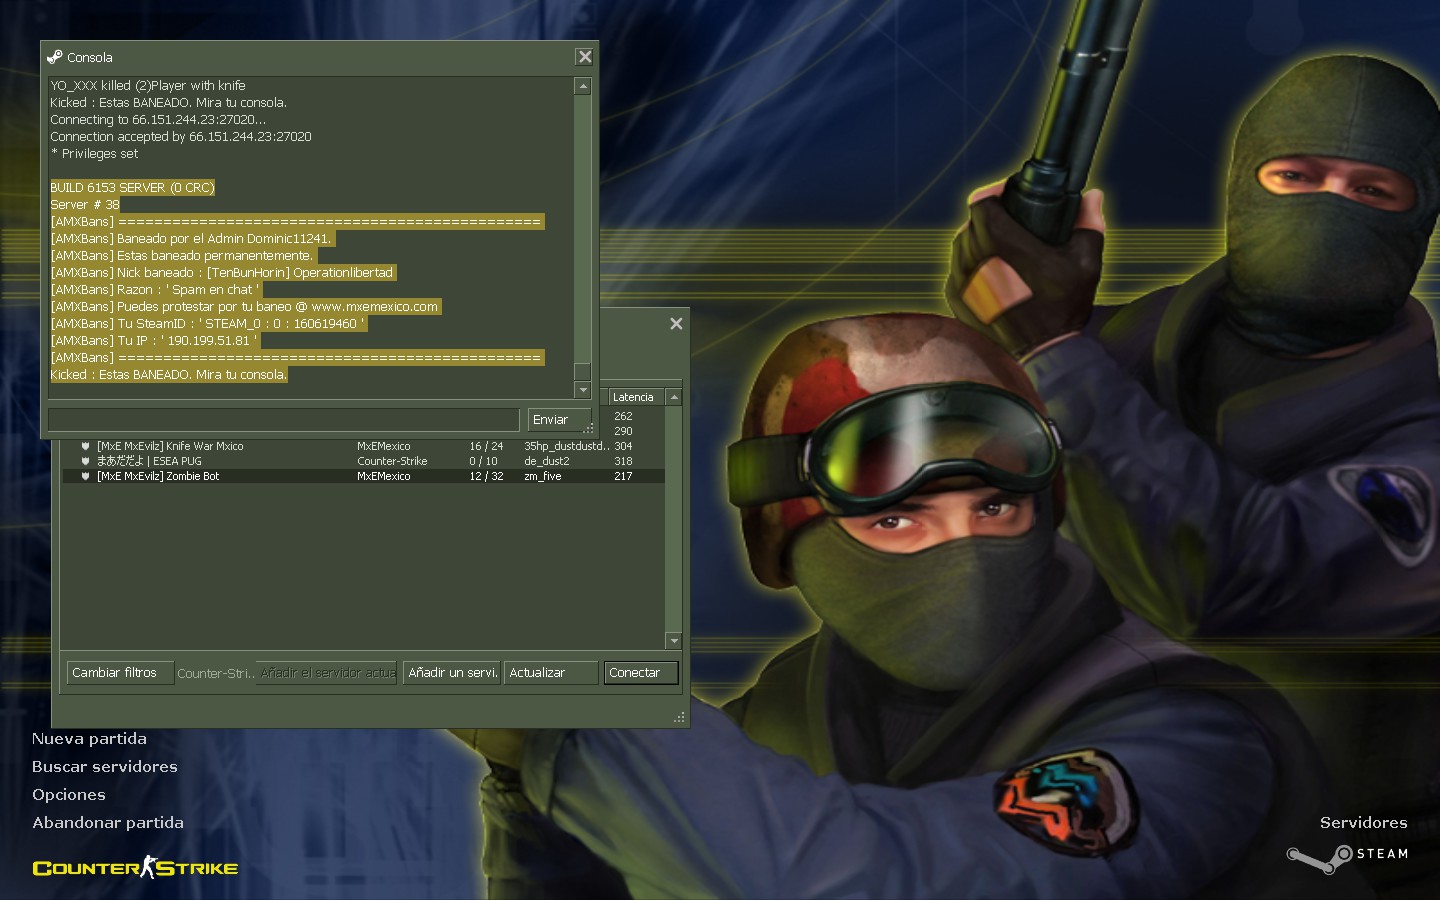Click 'Counter-Stri..' filter label in server browser
Viewport: 1440px width, 900px height.
point(215,673)
